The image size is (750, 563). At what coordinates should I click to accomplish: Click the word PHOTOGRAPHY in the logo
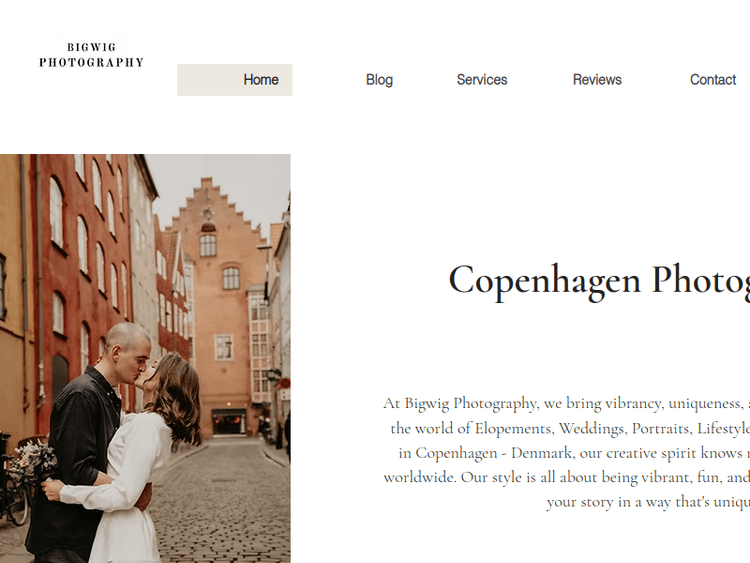91,62
